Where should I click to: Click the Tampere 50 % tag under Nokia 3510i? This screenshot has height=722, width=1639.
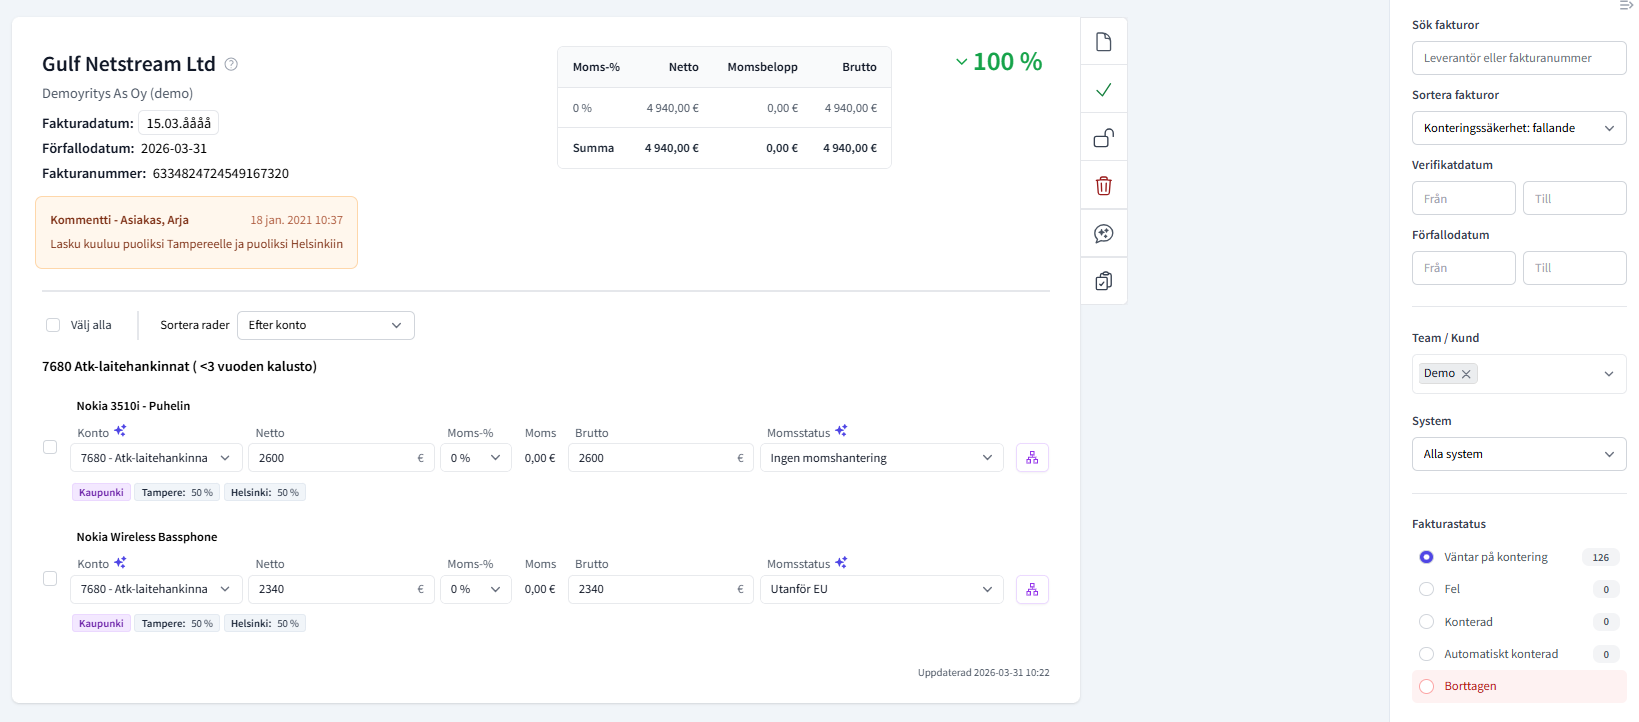point(177,492)
